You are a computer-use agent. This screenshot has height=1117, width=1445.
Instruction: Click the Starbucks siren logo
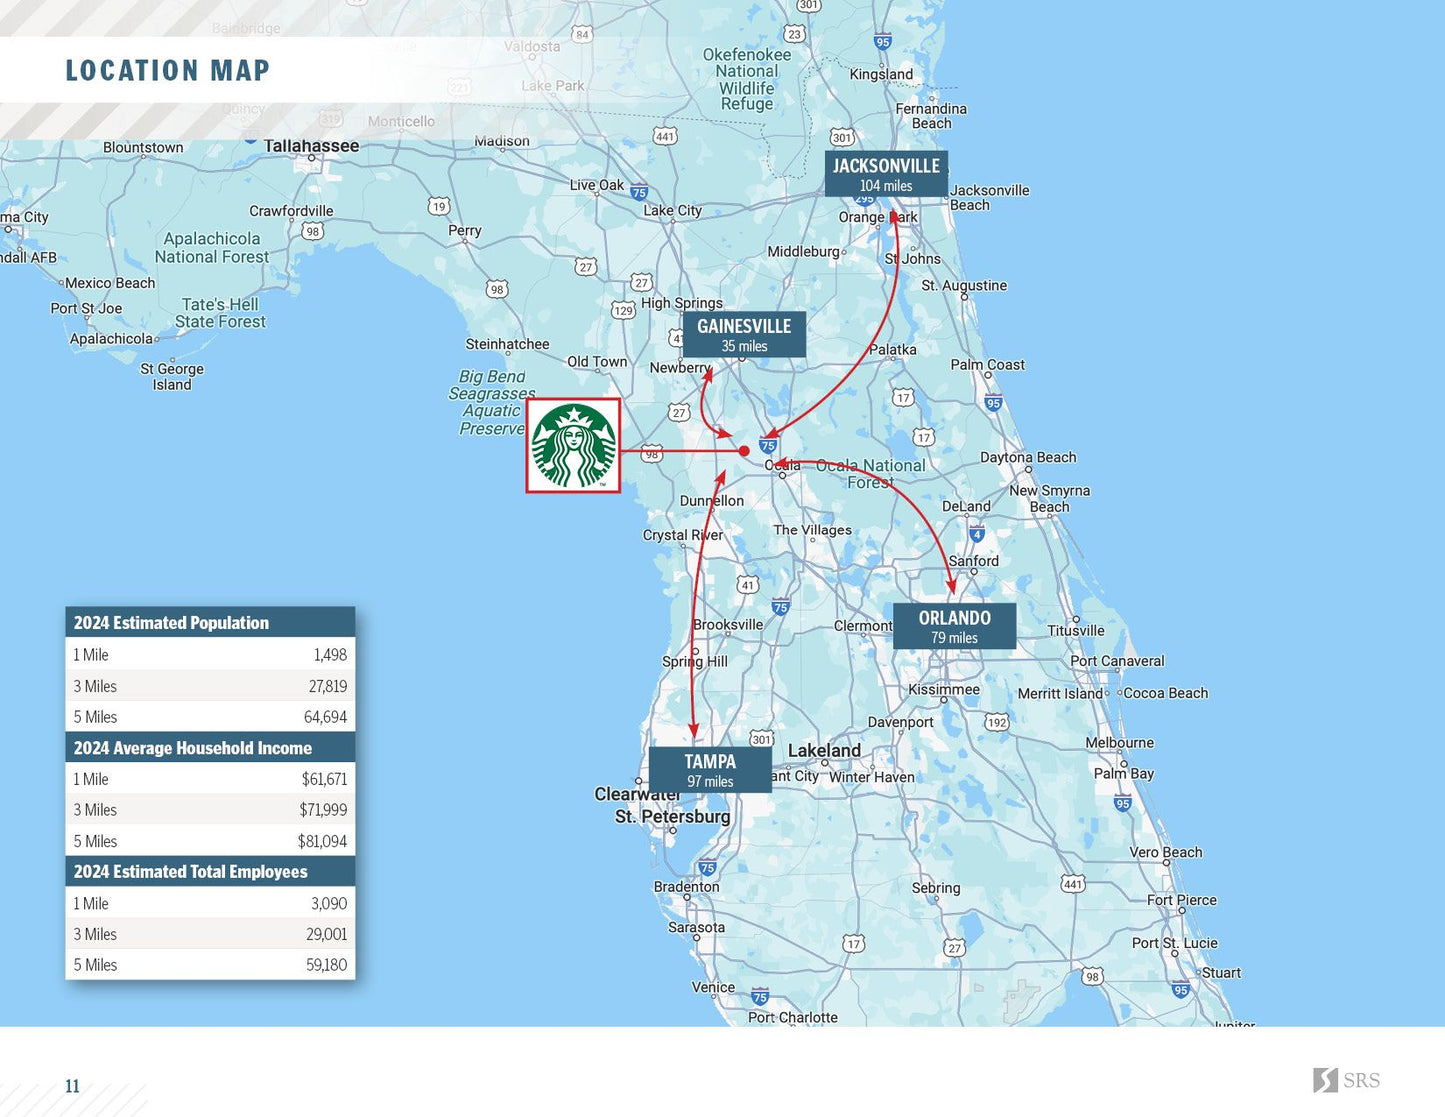click(x=574, y=446)
